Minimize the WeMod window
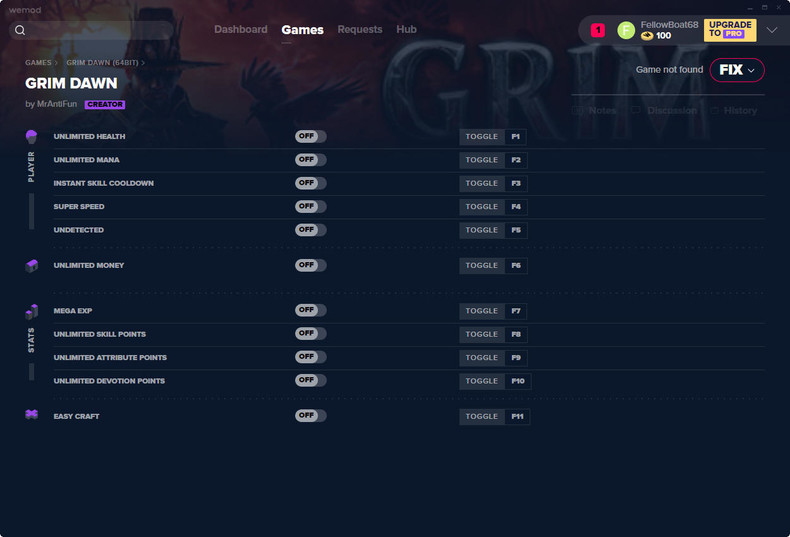The height and width of the screenshot is (537, 790). coord(750,8)
